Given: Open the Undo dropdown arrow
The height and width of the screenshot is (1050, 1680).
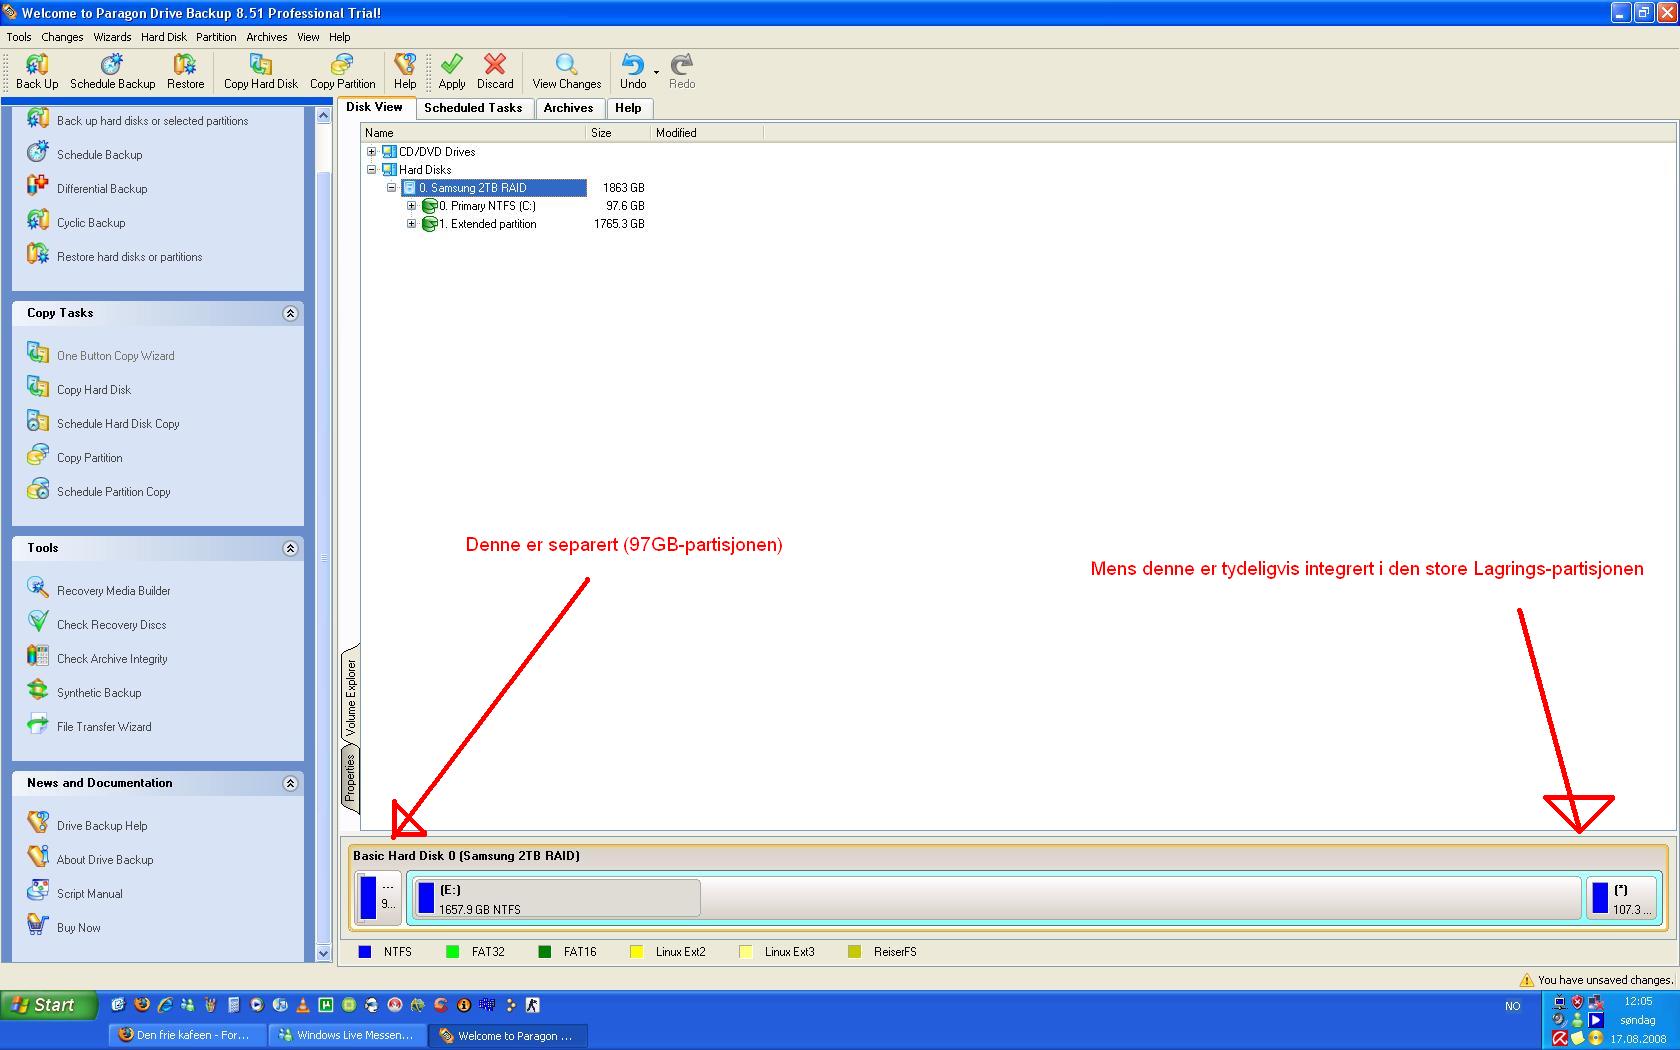Looking at the screenshot, I should (657, 72).
